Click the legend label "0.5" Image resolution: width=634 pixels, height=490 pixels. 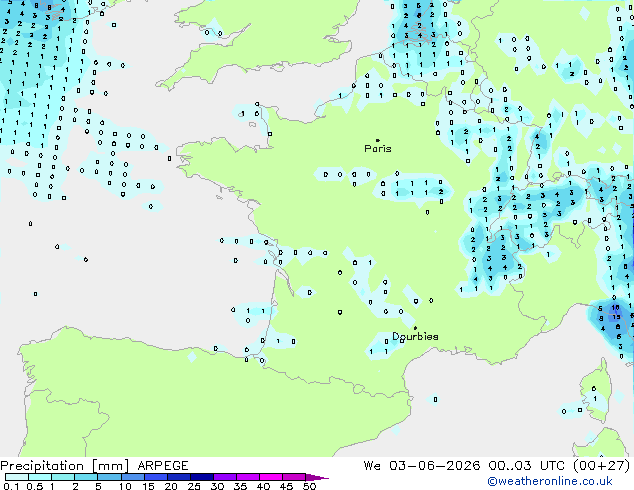[x=35, y=486]
